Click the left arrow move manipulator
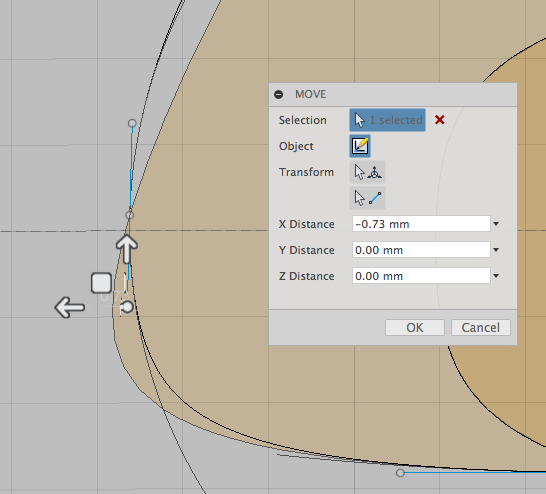Screen dimensions: 546x494 point(70,307)
